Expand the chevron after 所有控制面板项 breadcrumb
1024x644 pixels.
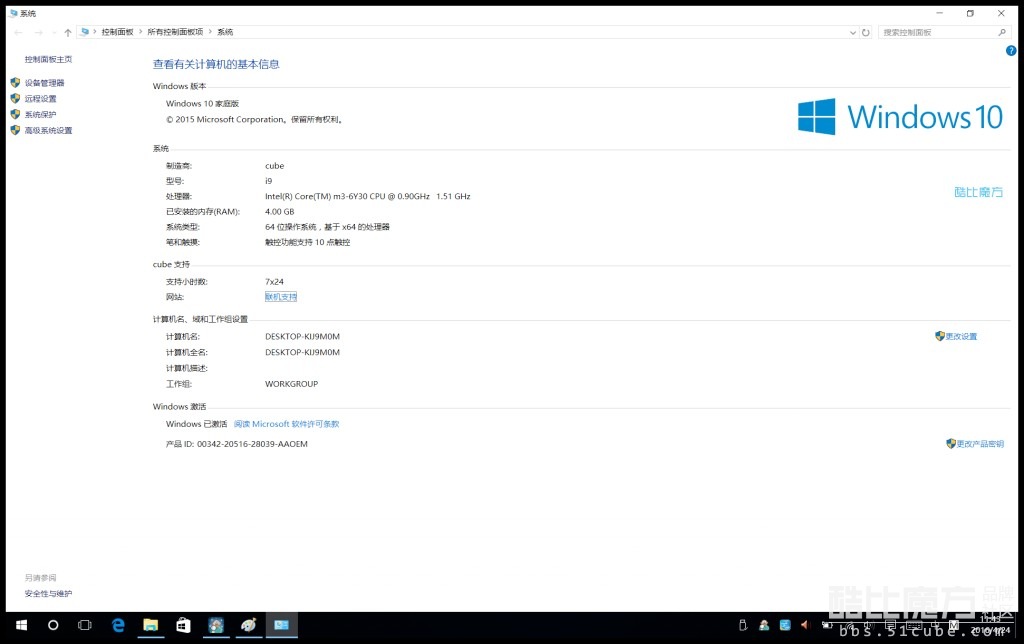[211, 33]
